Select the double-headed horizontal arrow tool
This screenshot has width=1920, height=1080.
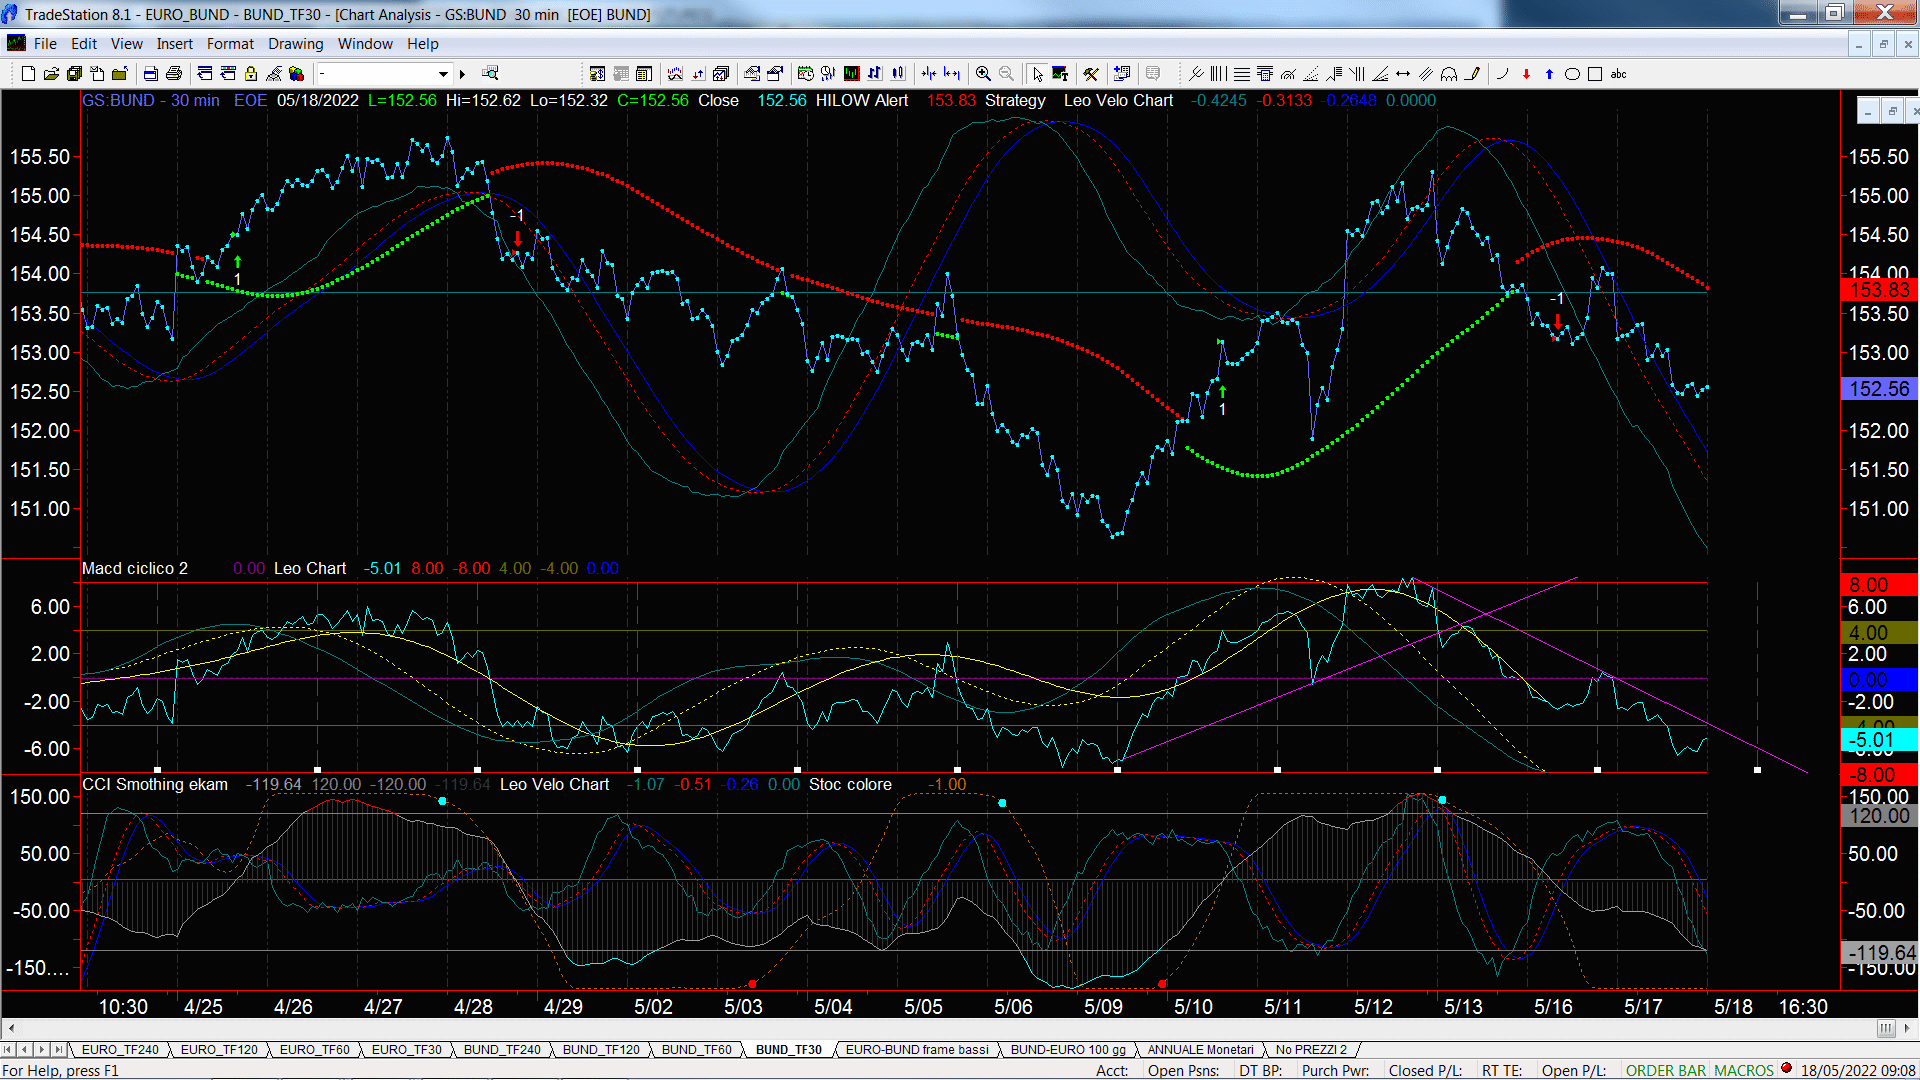(1403, 73)
